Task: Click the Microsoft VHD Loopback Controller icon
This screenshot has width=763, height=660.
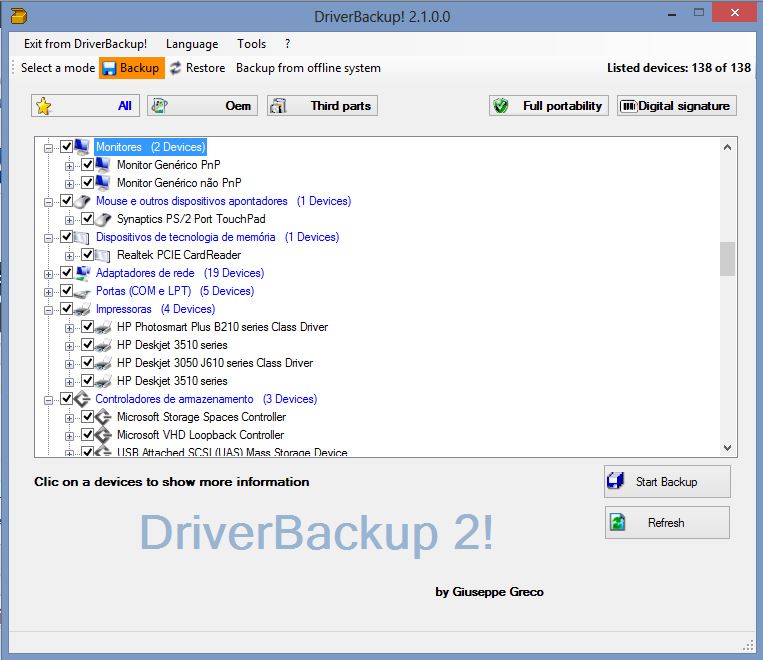Action: coord(103,435)
